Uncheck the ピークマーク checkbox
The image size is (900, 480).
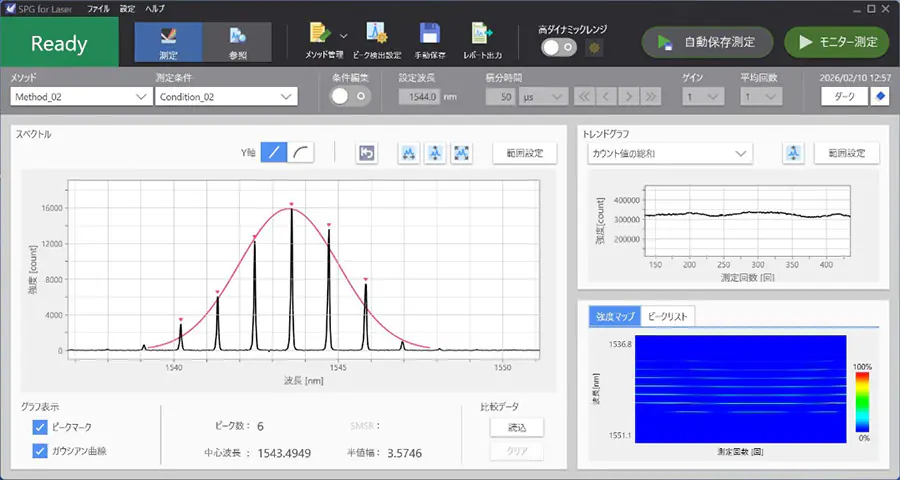pos(40,427)
